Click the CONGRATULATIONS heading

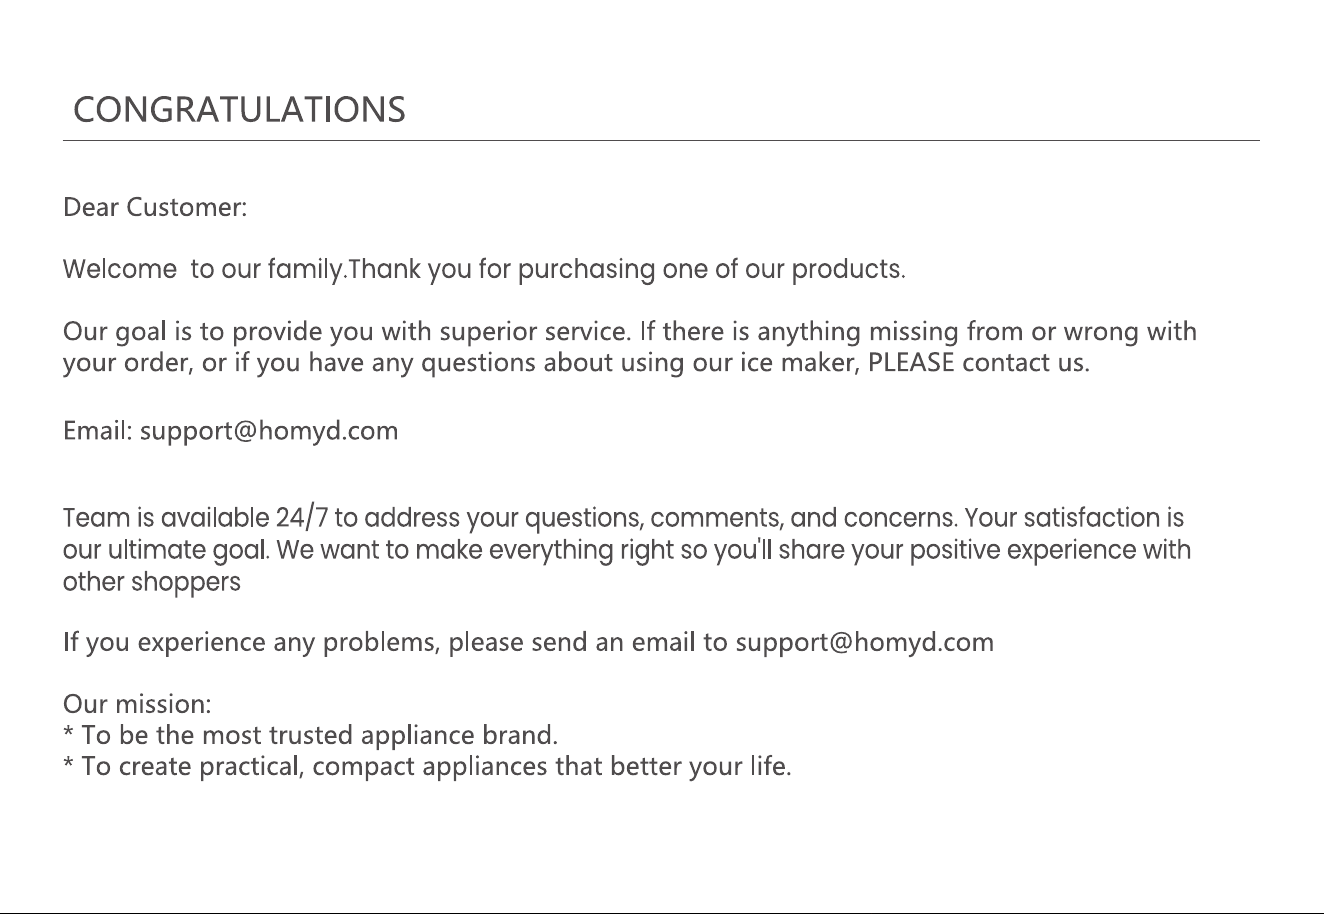(240, 109)
